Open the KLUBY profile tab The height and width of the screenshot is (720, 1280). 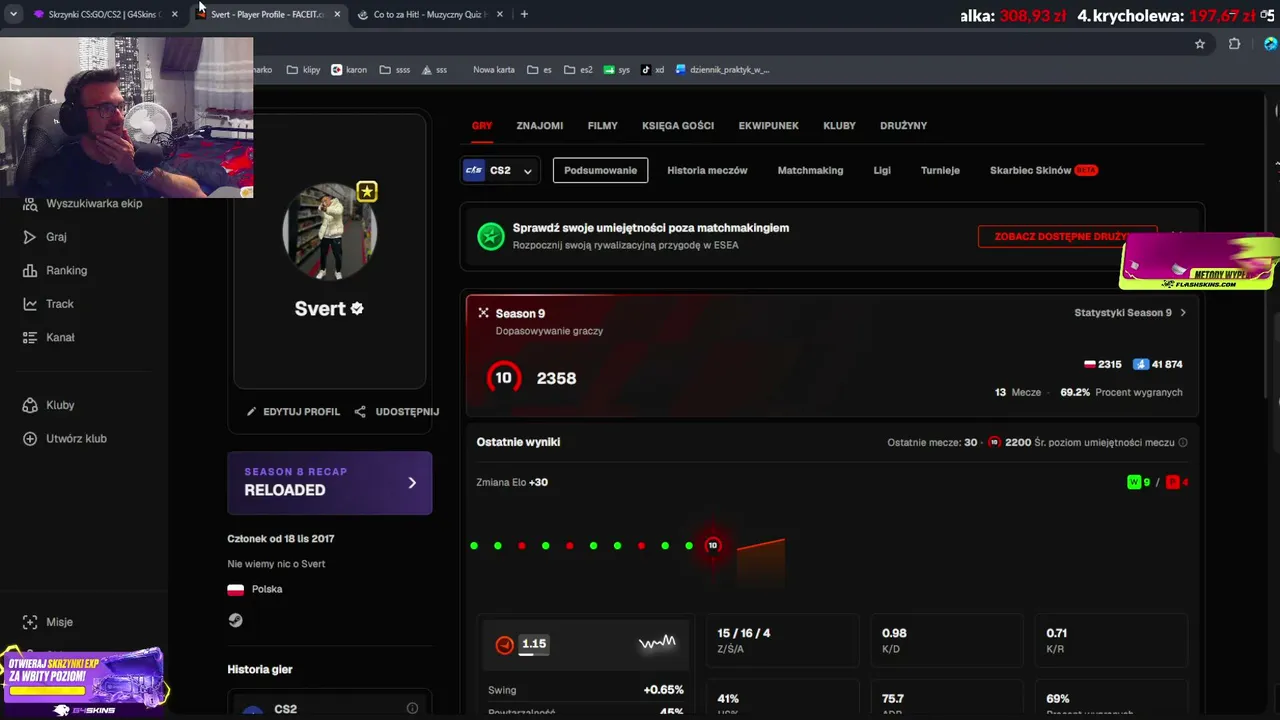click(x=840, y=126)
